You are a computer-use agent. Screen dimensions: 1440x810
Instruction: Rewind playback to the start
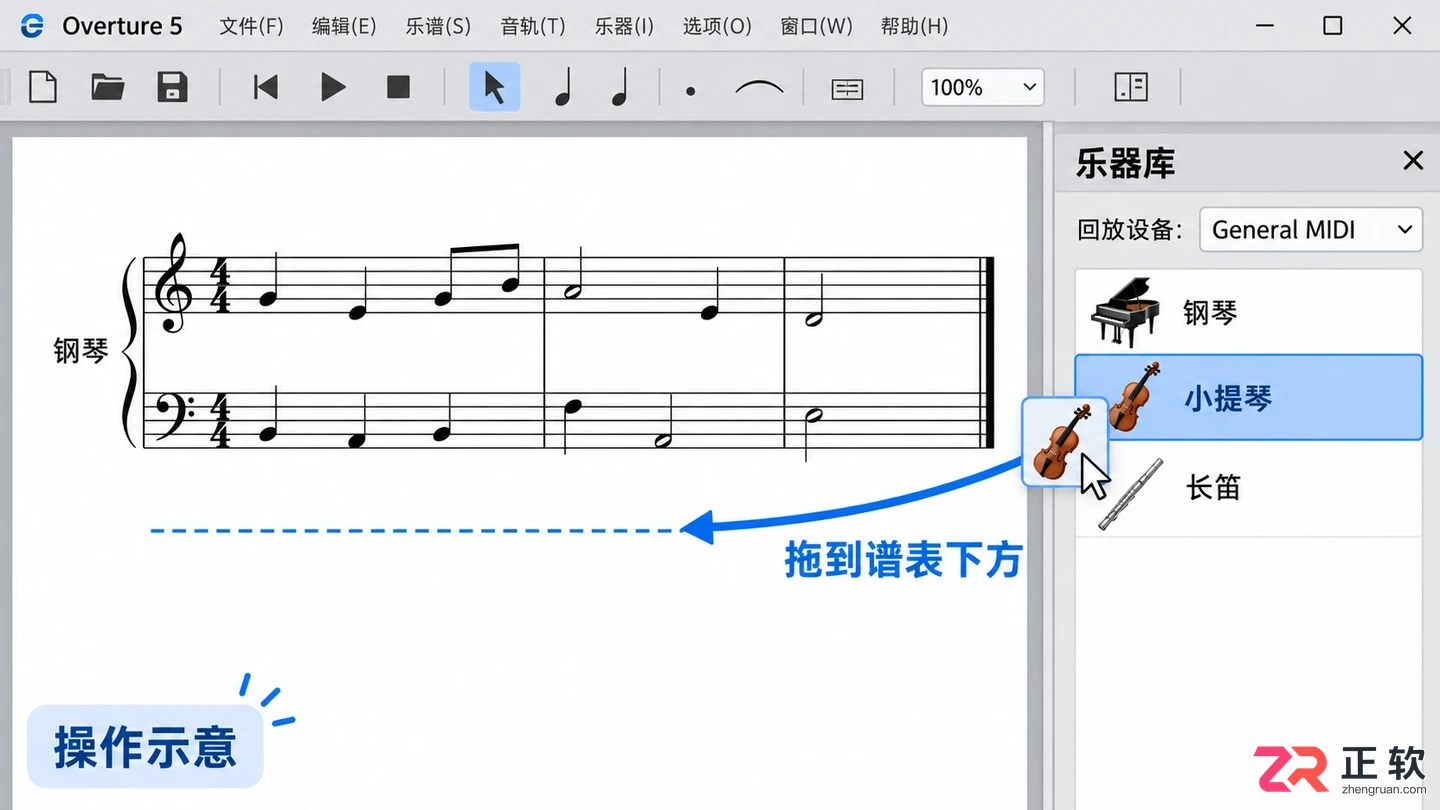266,87
